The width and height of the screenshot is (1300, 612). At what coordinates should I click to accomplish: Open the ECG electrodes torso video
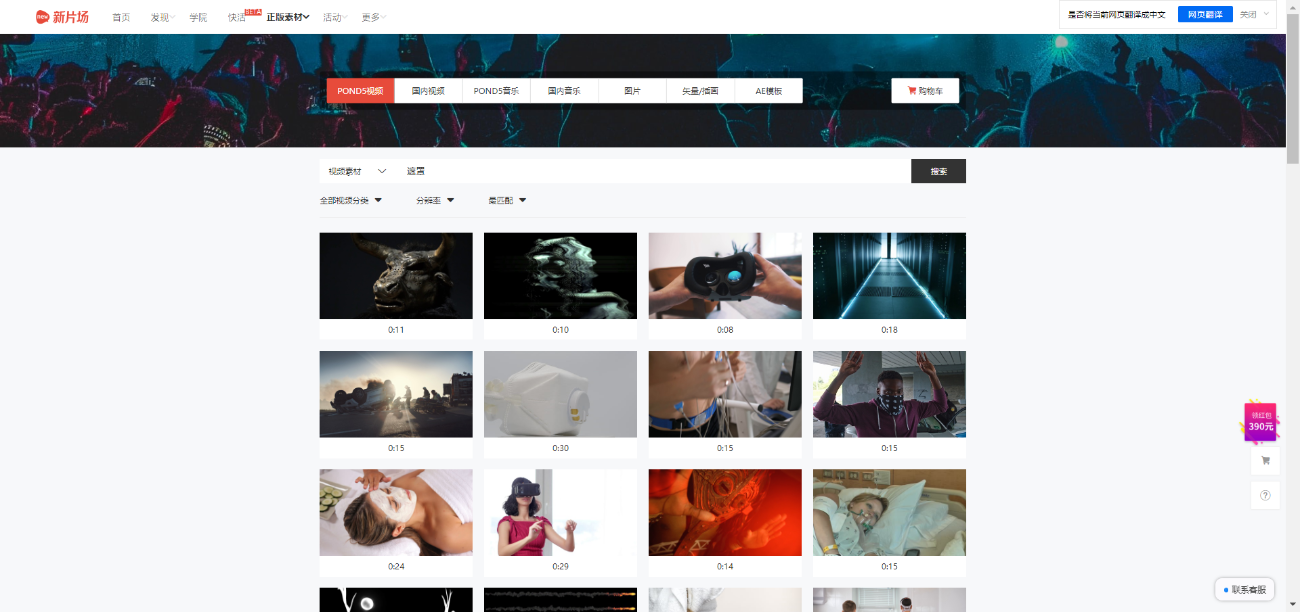725,394
